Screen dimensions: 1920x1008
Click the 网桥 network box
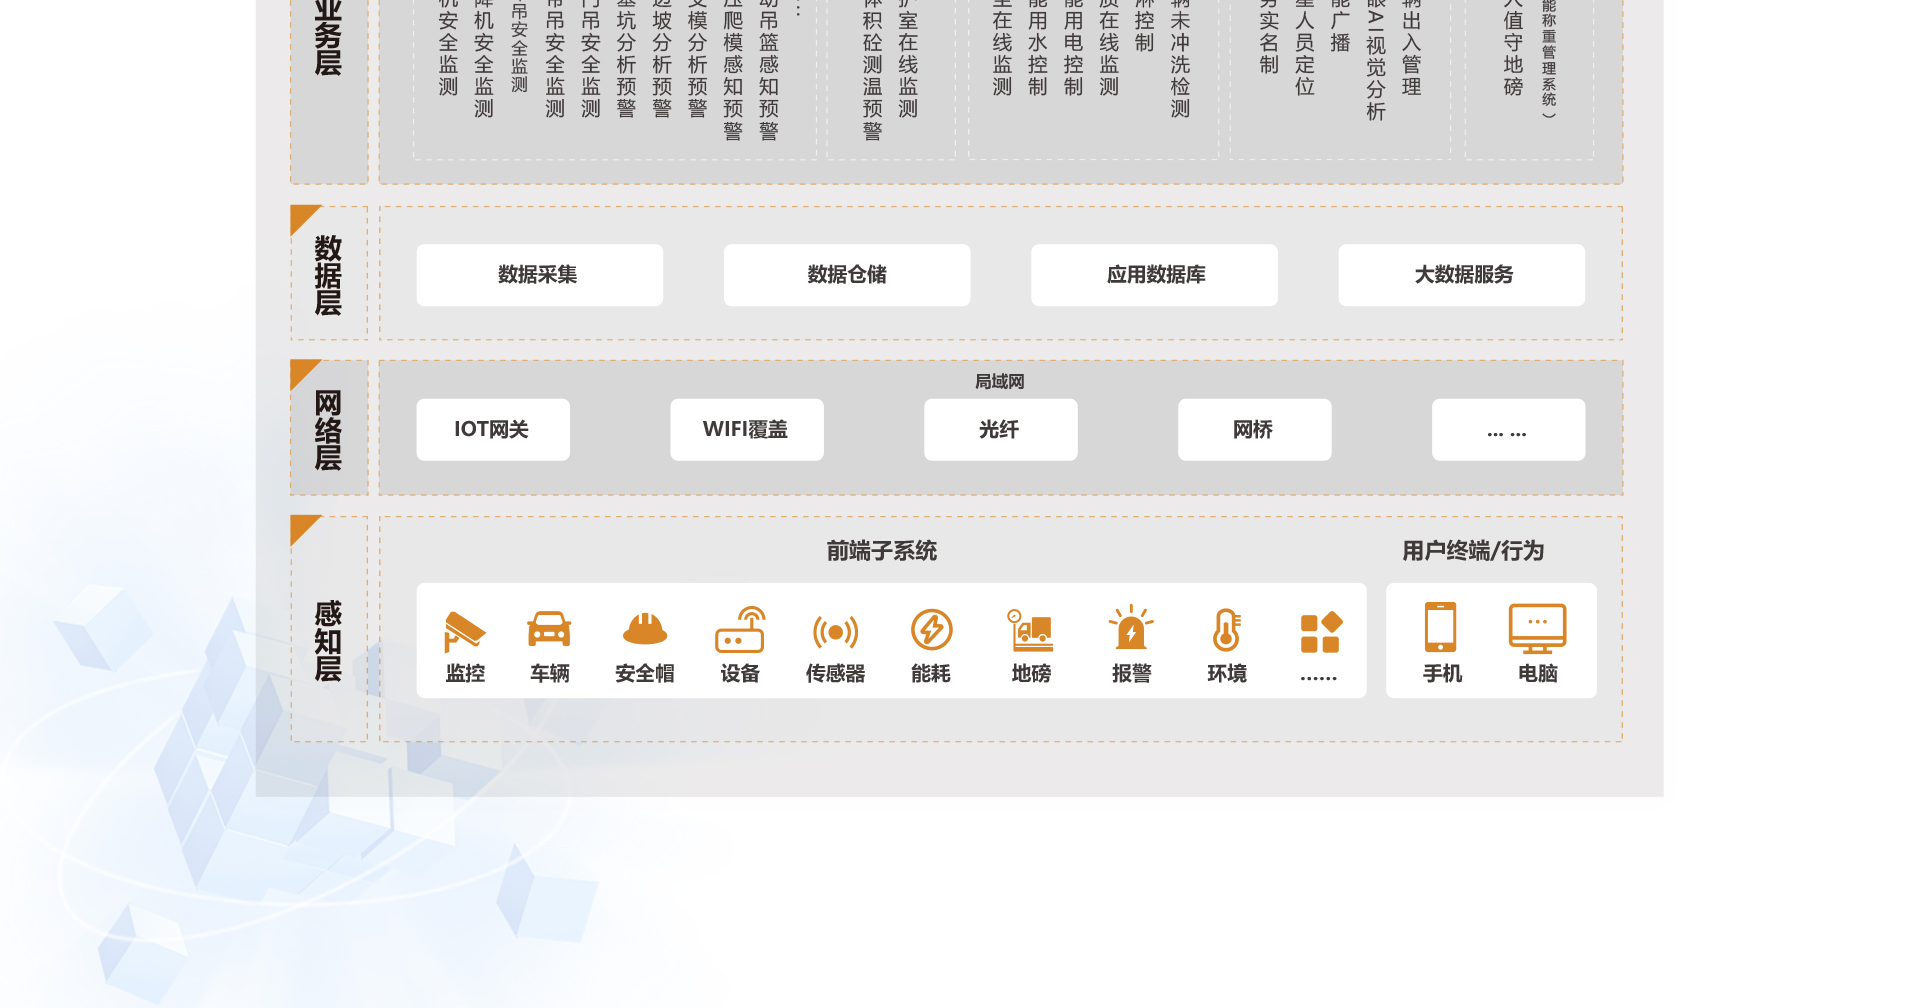click(1254, 430)
